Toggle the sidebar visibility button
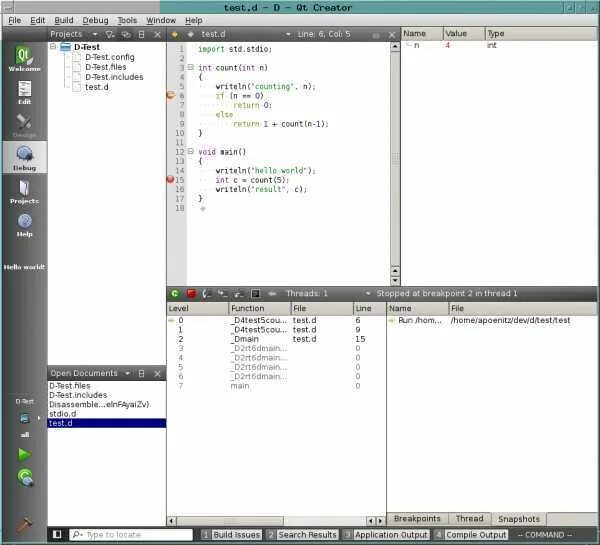600x545 pixels. pos(57,534)
